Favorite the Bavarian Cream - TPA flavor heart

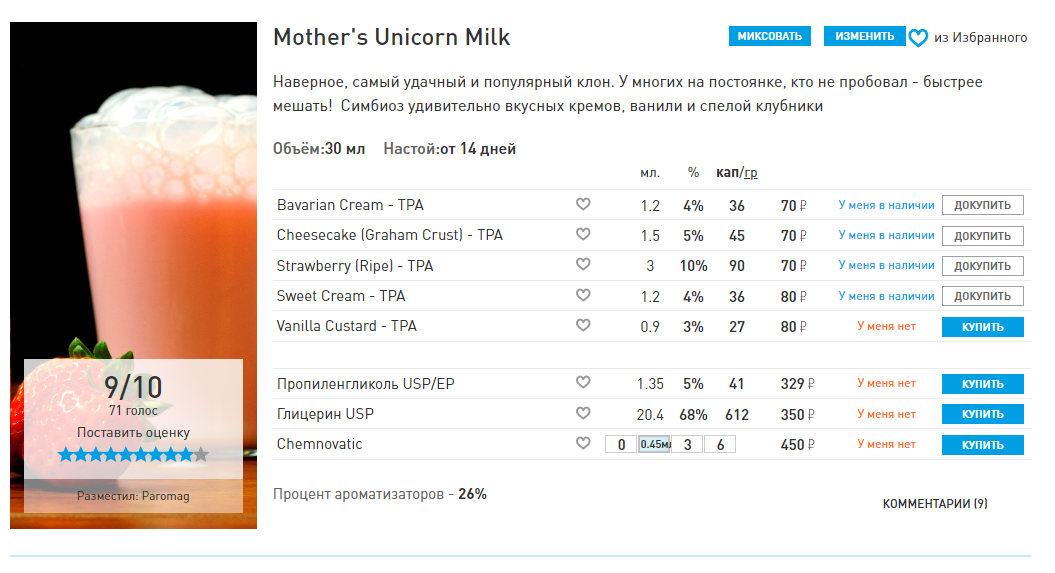[x=583, y=205]
